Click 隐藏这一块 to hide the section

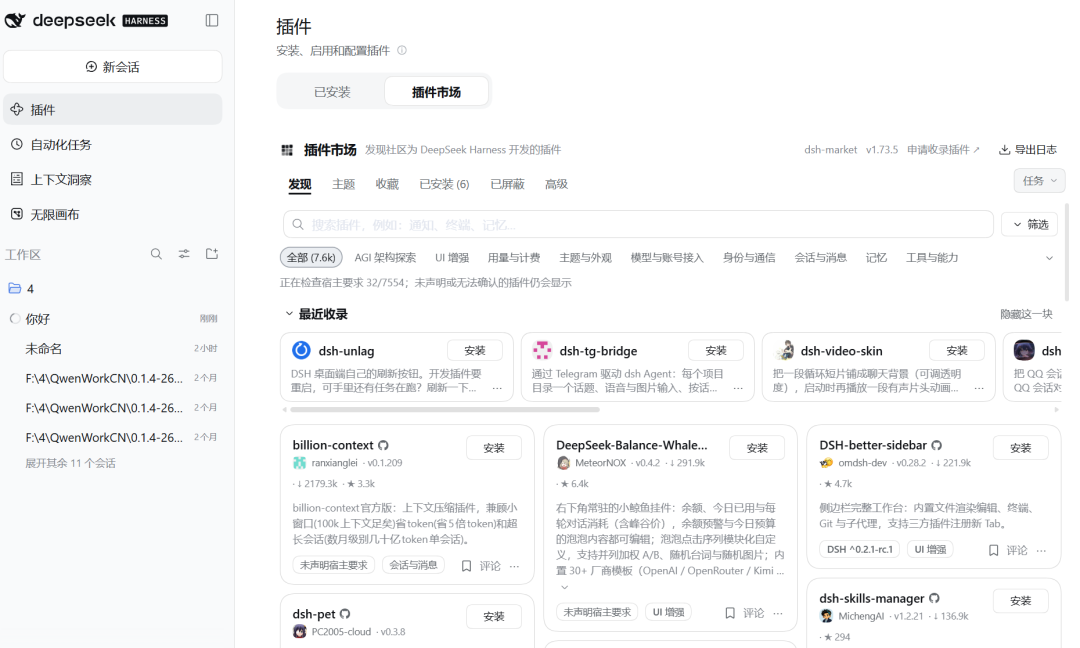point(1026,314)
